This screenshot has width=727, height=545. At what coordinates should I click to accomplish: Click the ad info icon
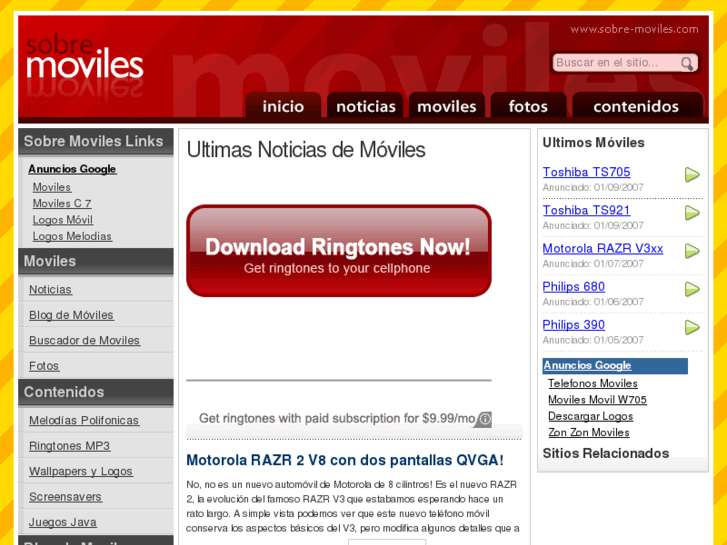(485, 419)
